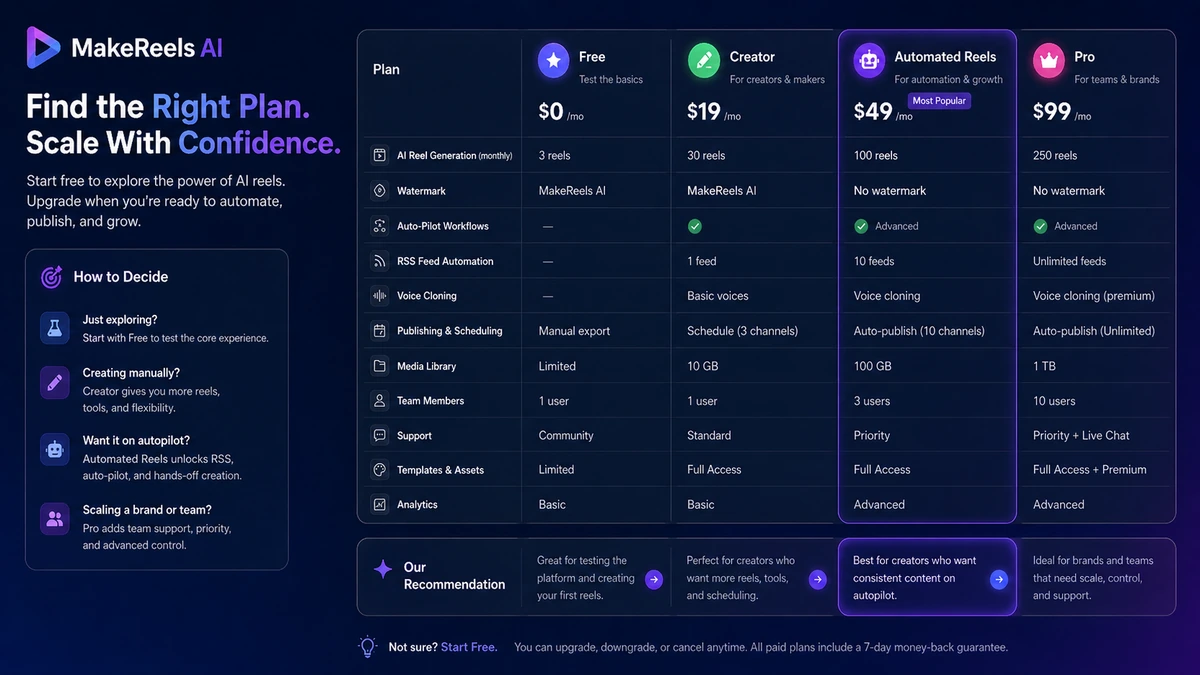
Task: Click the 'How to Decide' heading
Action: tap(121, 277)
